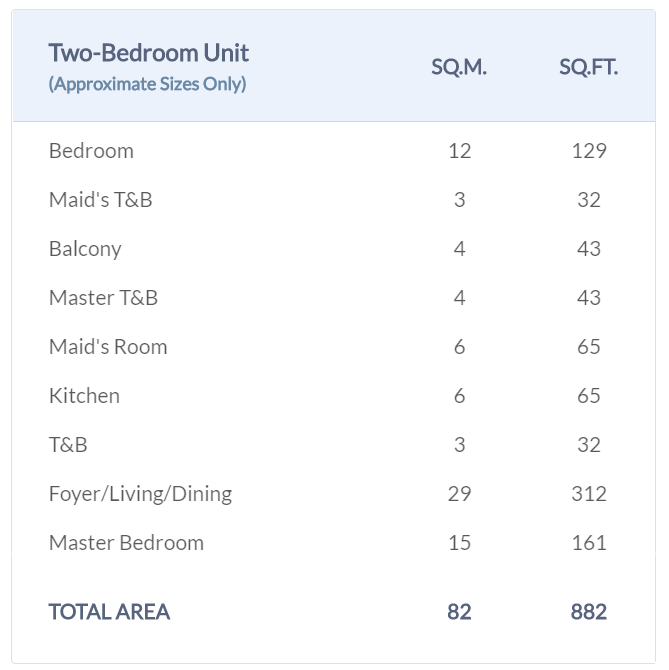The image size is (669, 670).
Task: Click the 161 sq.ft. Master Bedroom value
Action: coord(588,543)
